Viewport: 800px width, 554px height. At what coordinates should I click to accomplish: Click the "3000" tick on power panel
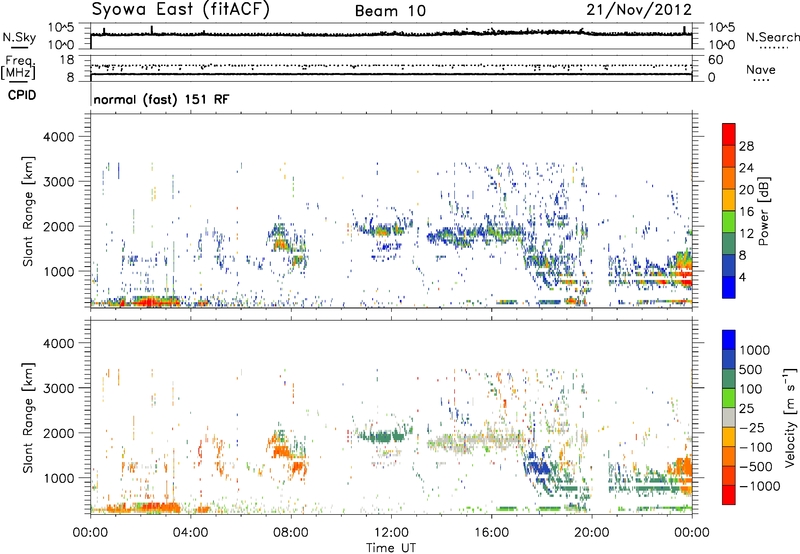[58, 182]
